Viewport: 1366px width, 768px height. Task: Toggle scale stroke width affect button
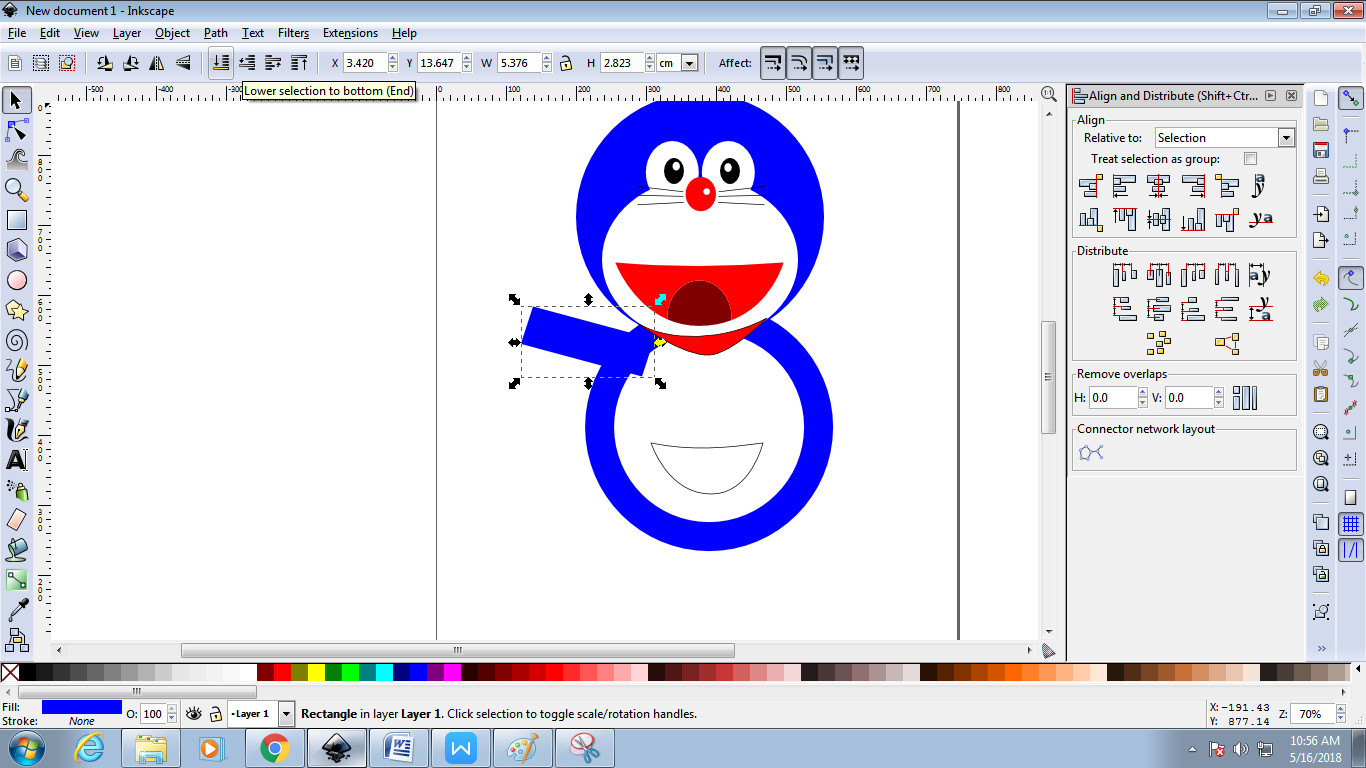pyautogui.click(x=772, y=63)
